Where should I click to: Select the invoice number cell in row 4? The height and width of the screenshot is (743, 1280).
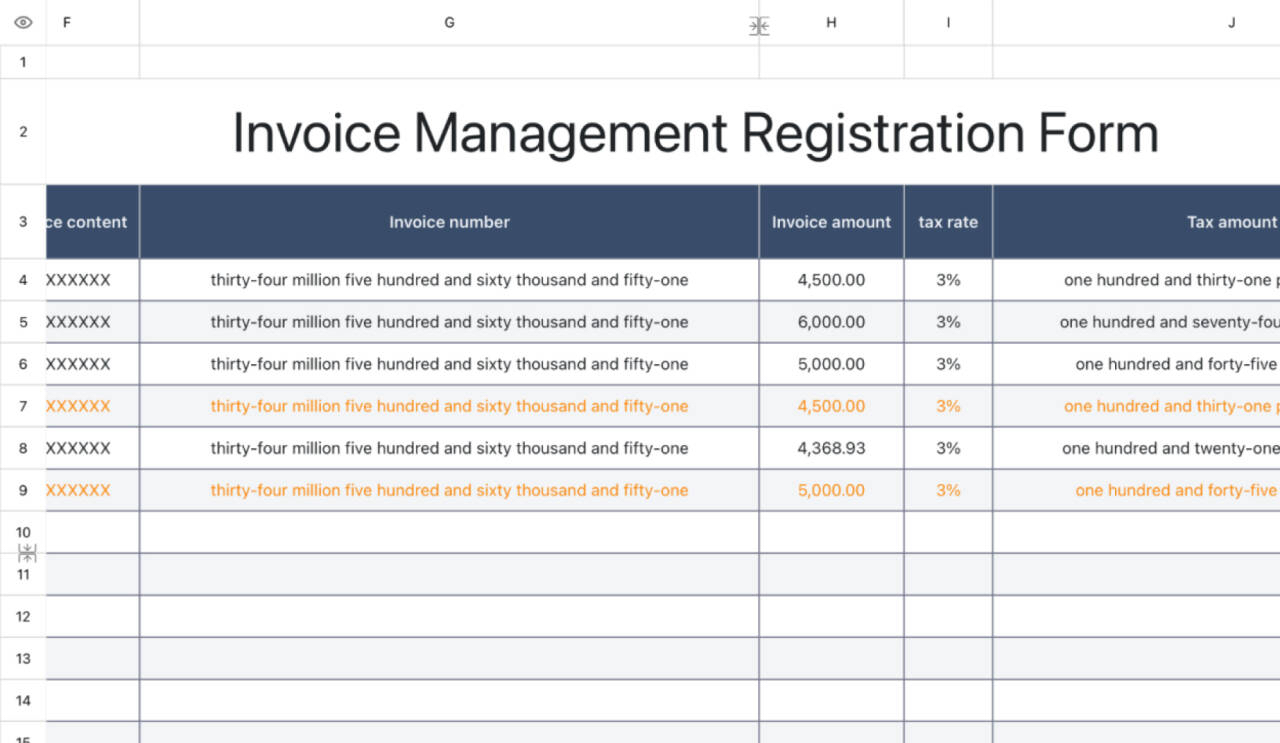point(449,280)
